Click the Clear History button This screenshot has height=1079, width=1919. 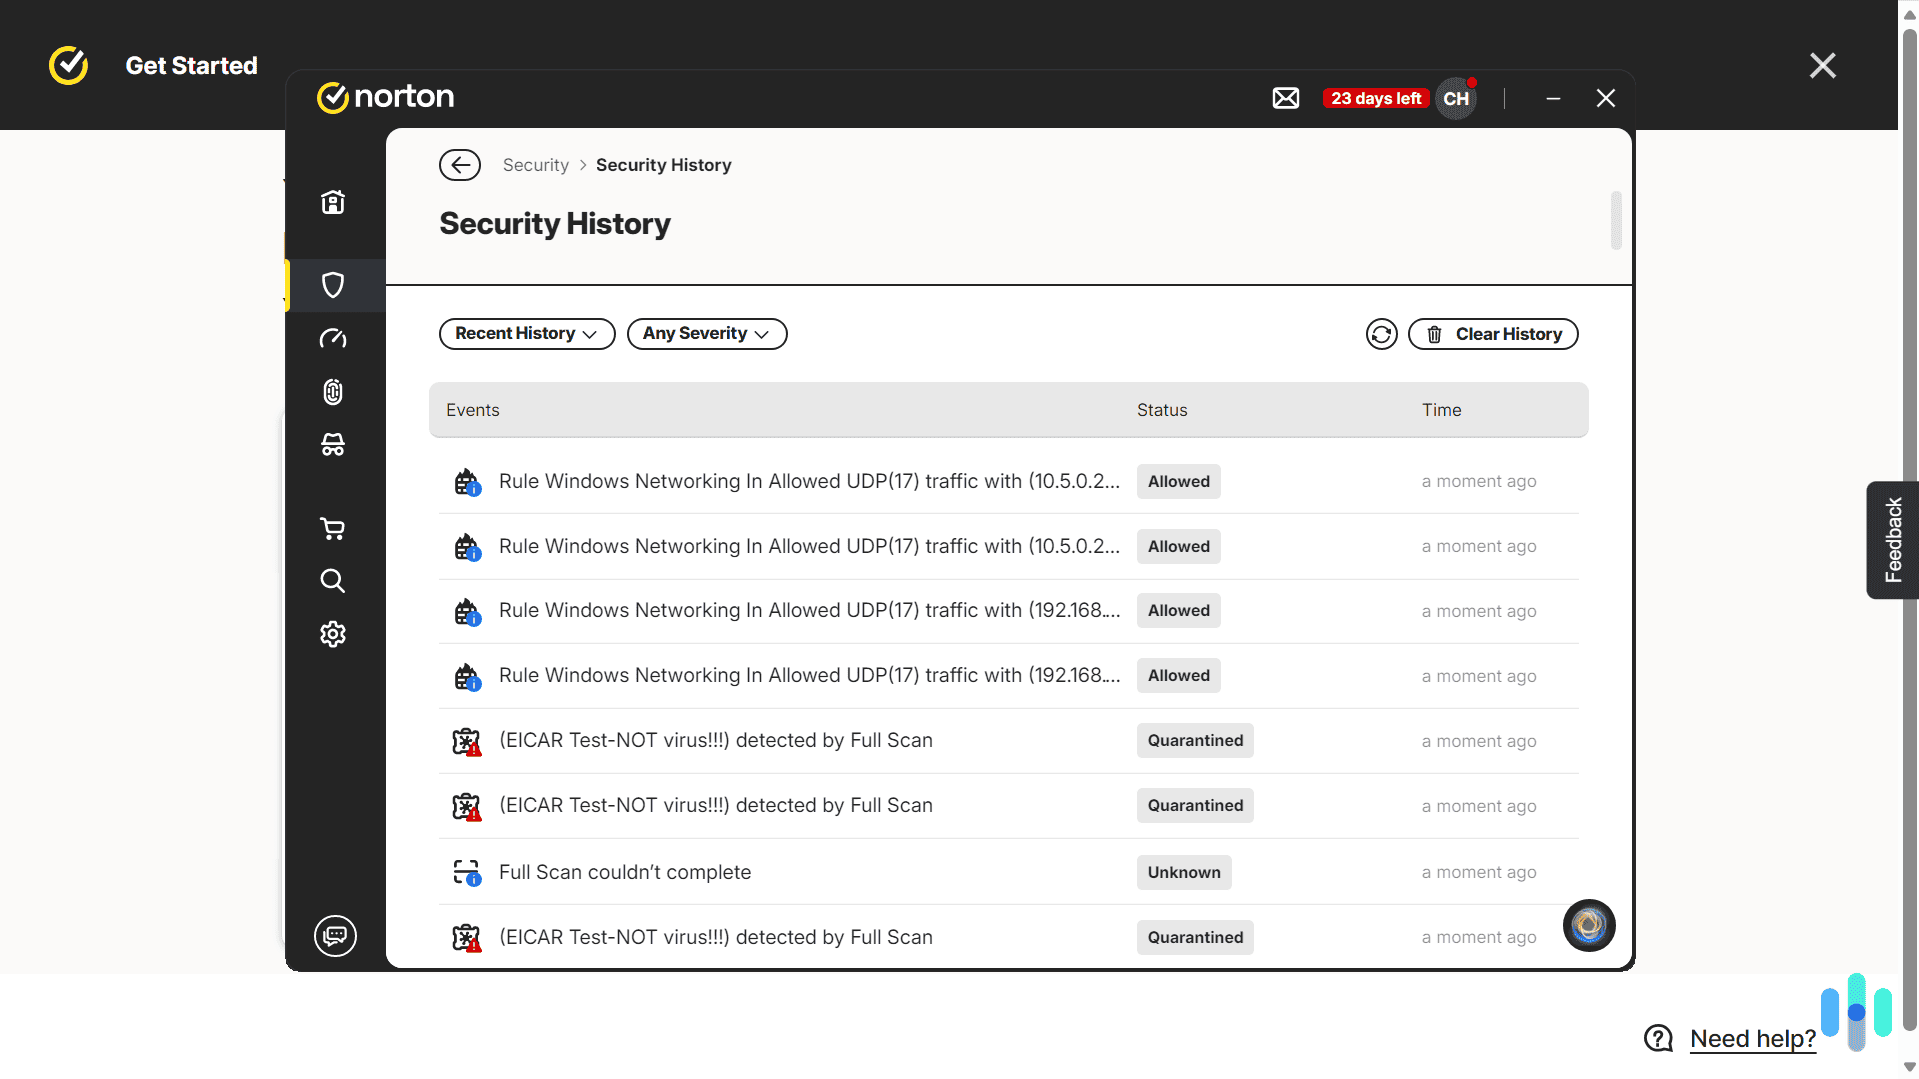click(1493, 334)
